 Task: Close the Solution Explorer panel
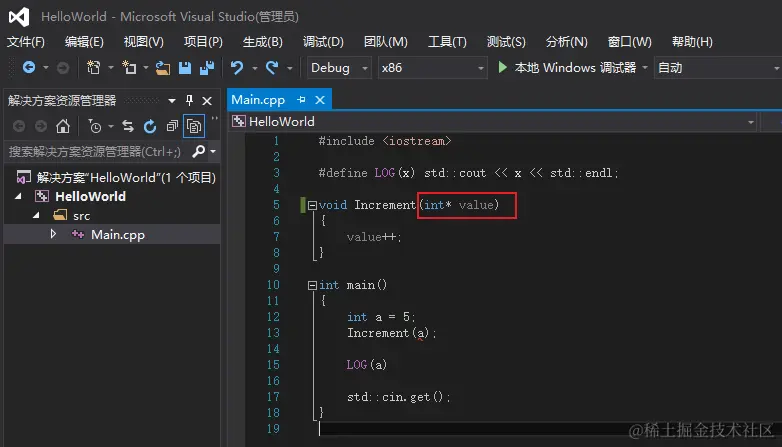(207, 101)
